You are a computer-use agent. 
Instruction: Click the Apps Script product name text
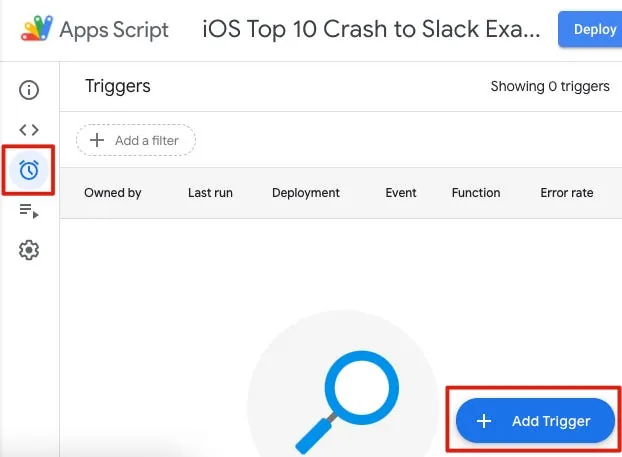point(114,29)
